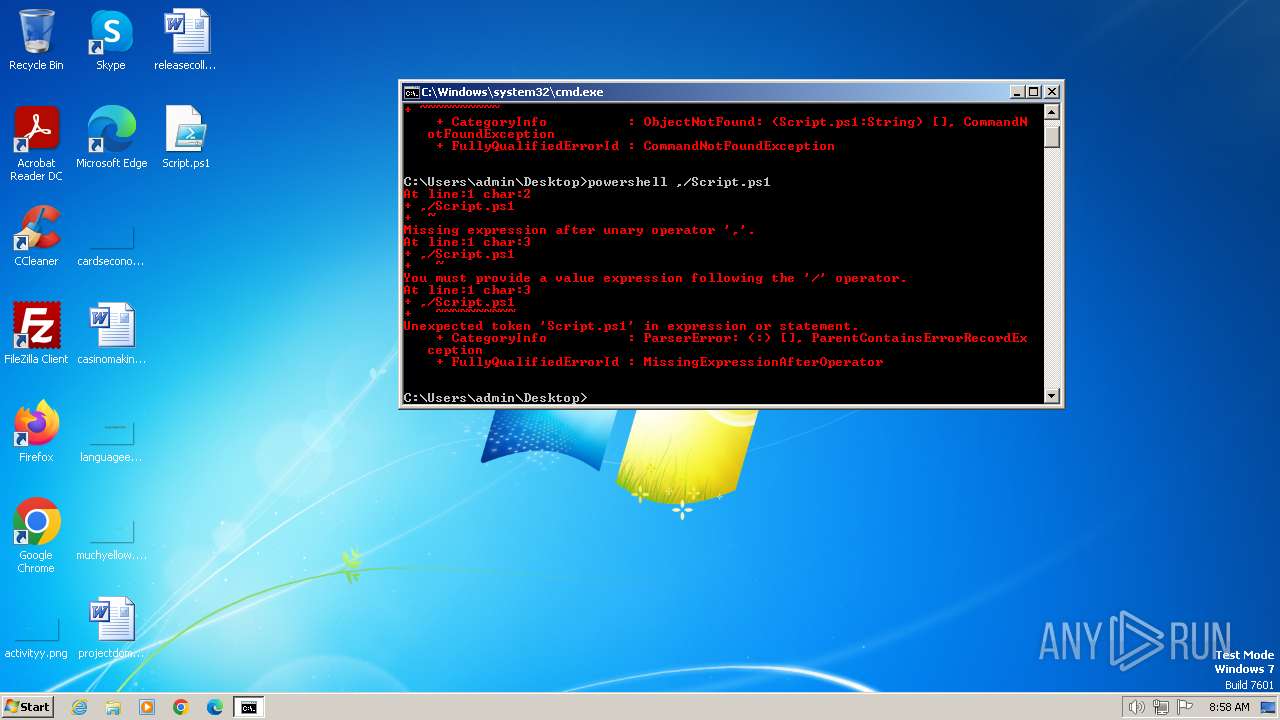1280x720 pixels.
Task: Open Edge from the taskbar
Action: click(x=215, y=707)
